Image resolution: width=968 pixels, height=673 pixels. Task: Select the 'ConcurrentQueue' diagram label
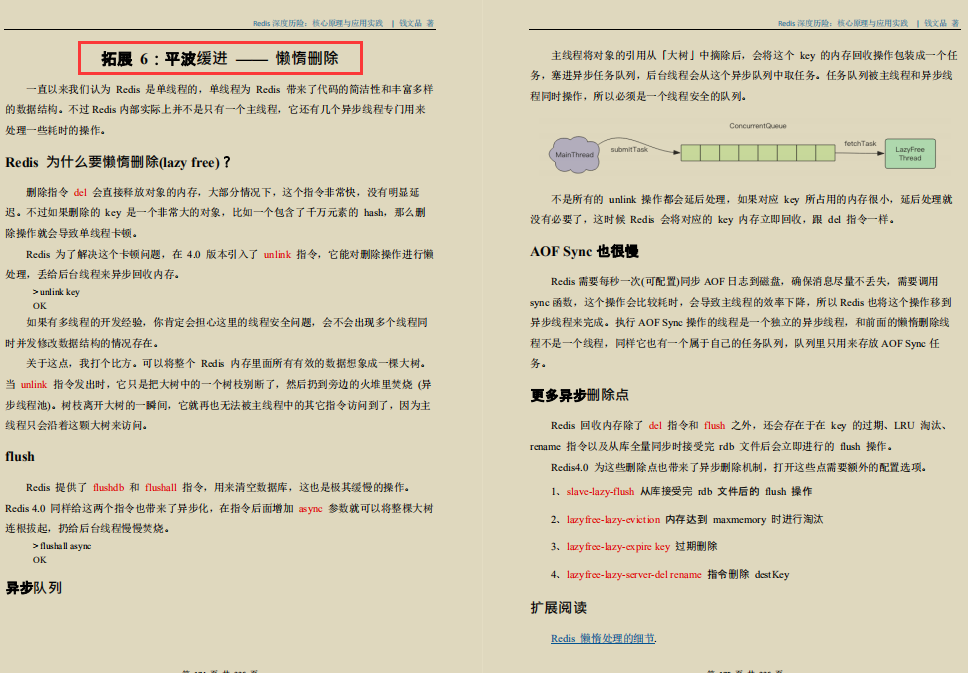pyautogui.click(x=757, y=126)
